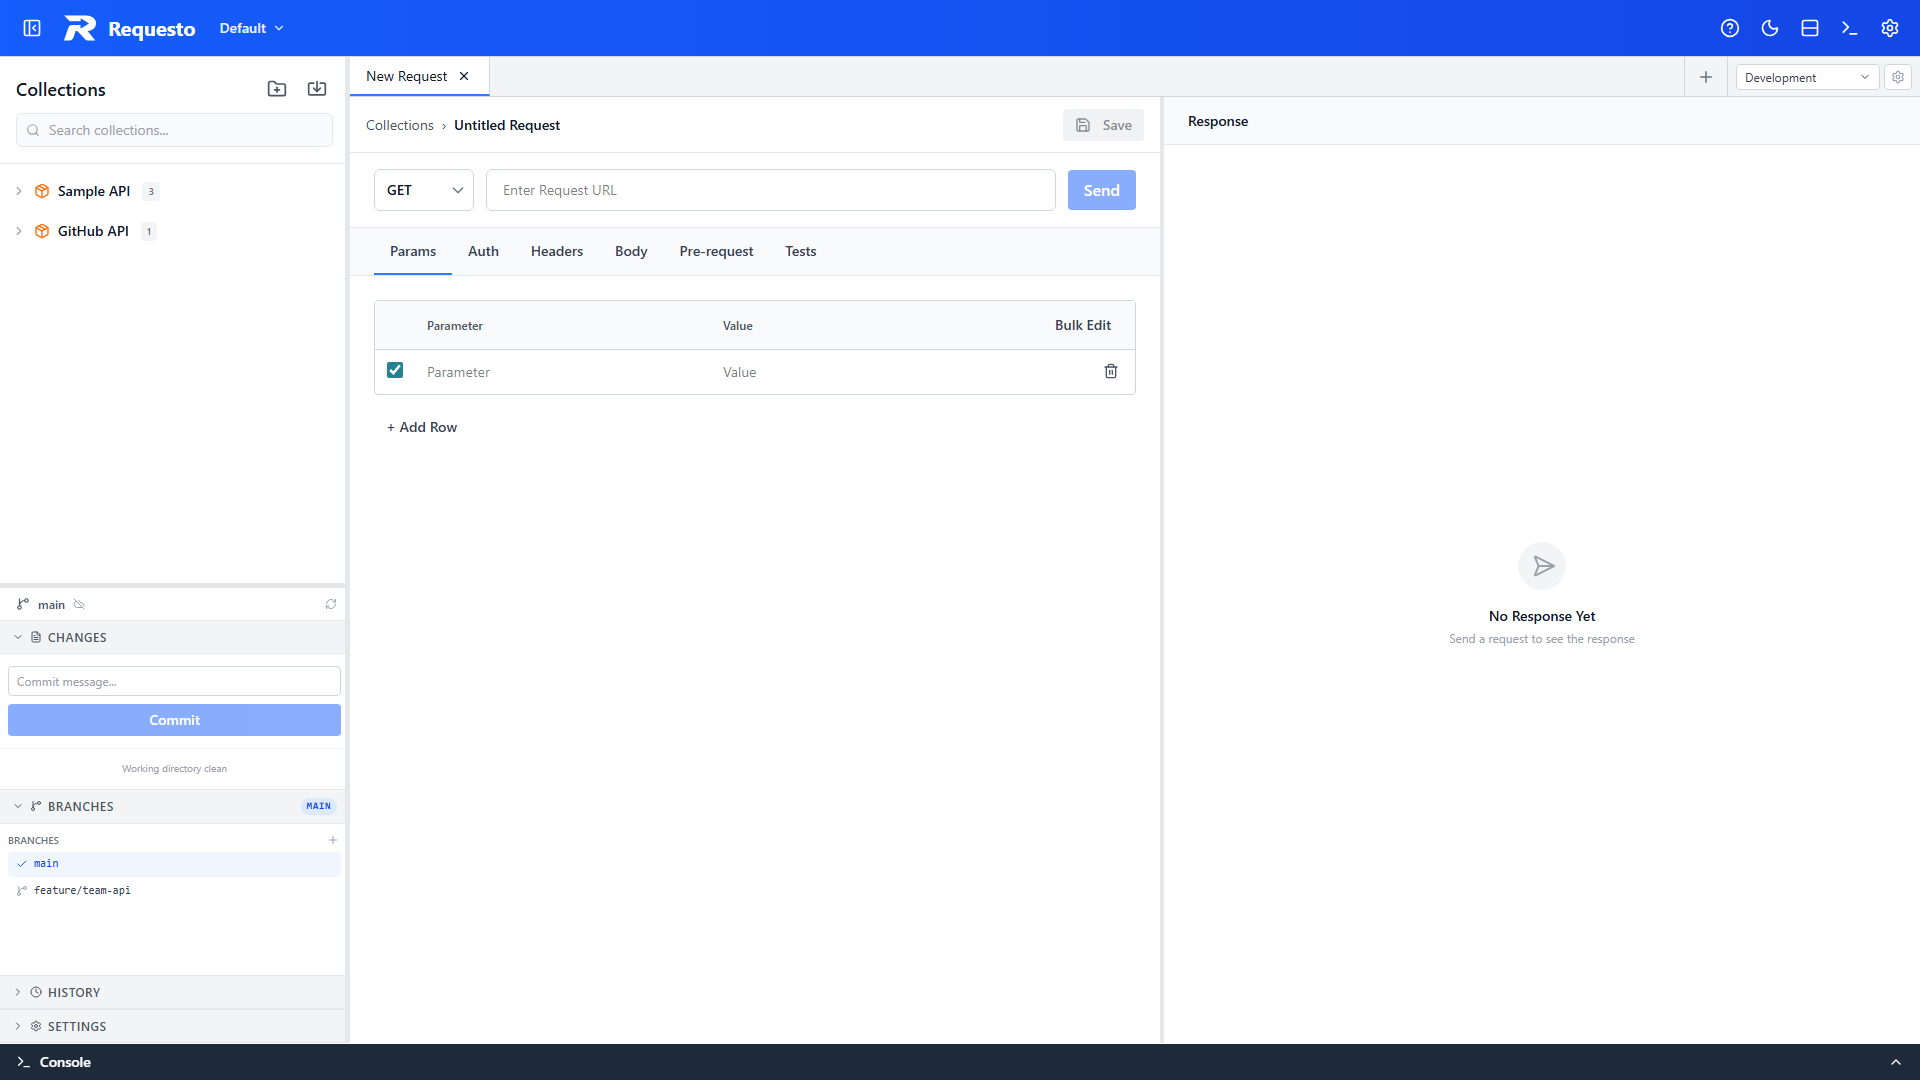Click Bulk Edit
Screen dimensions: 1920x1080
[x=1083, y=325]
